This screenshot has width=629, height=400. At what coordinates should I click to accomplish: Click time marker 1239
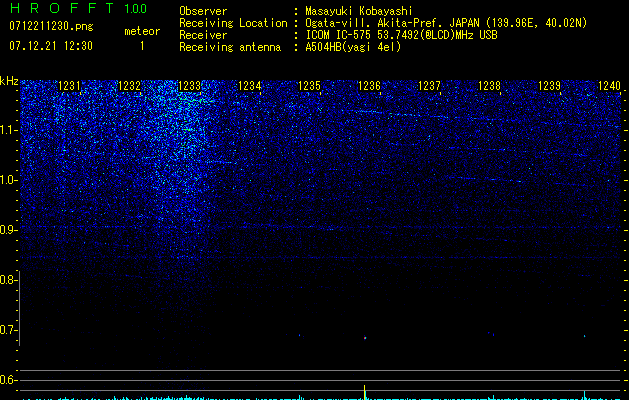[x=549, y=85]
